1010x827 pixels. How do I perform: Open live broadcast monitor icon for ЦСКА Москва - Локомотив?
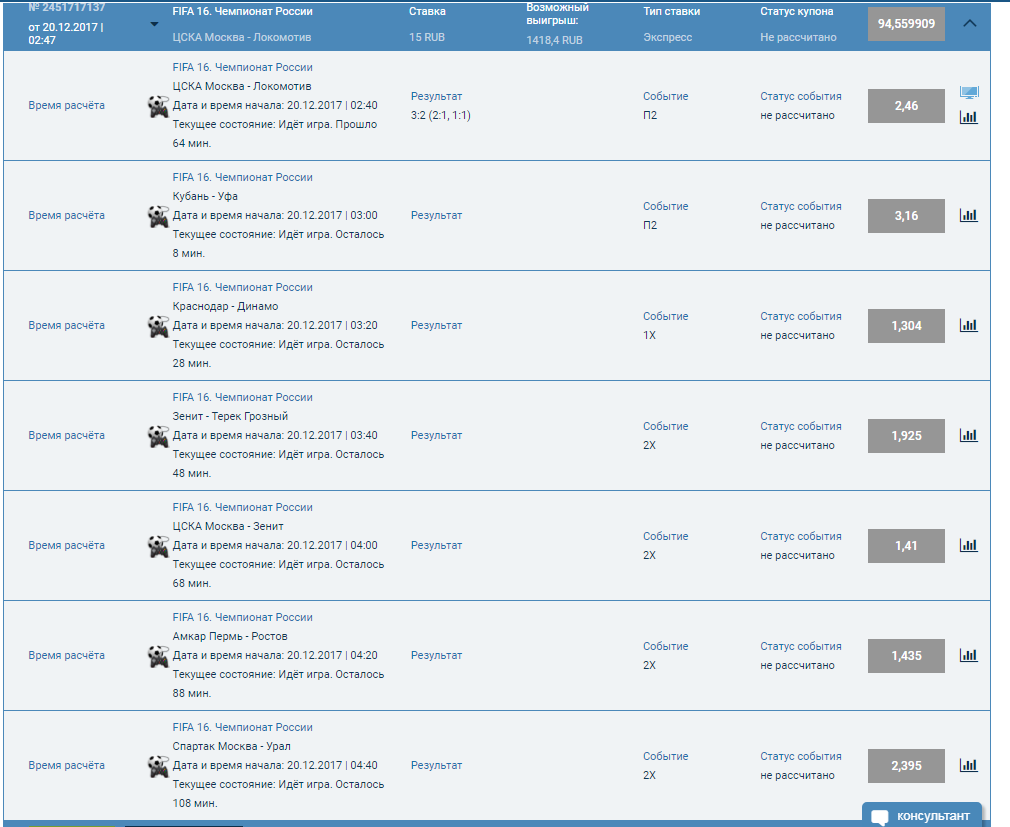pyautogui.click(x=969, y=93)
